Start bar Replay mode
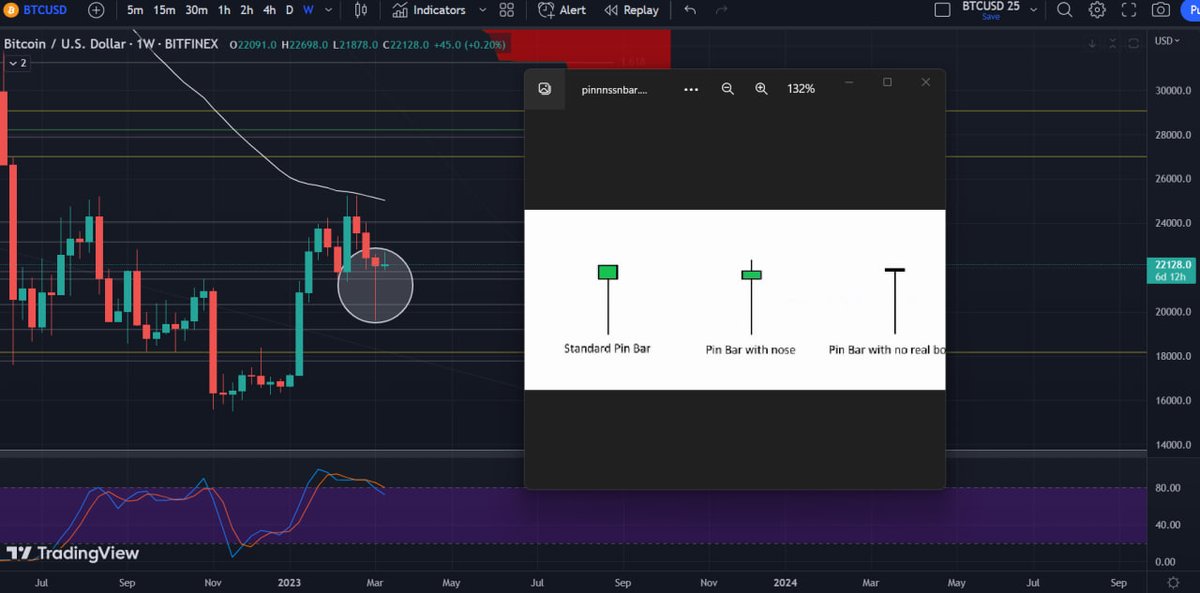 (x=631, y=10)
